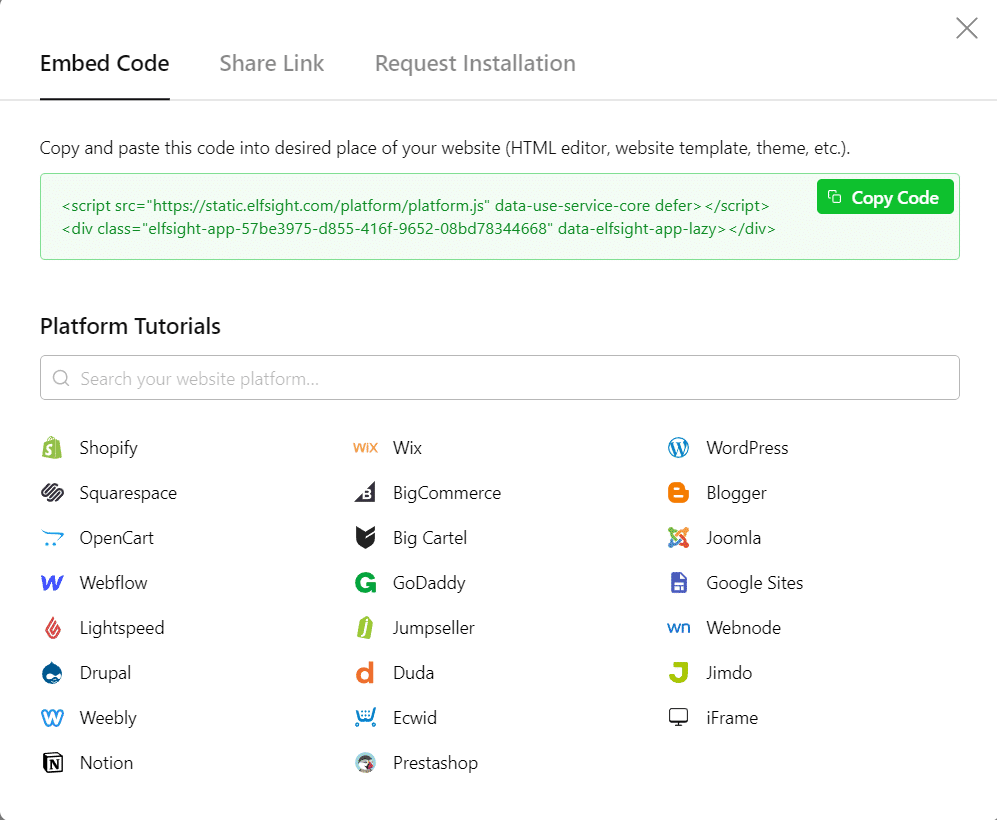The height and width of the screenshot is (820, 997).
Task: Open the Google Sites tutorial link
Action: [x=755, y=583]
